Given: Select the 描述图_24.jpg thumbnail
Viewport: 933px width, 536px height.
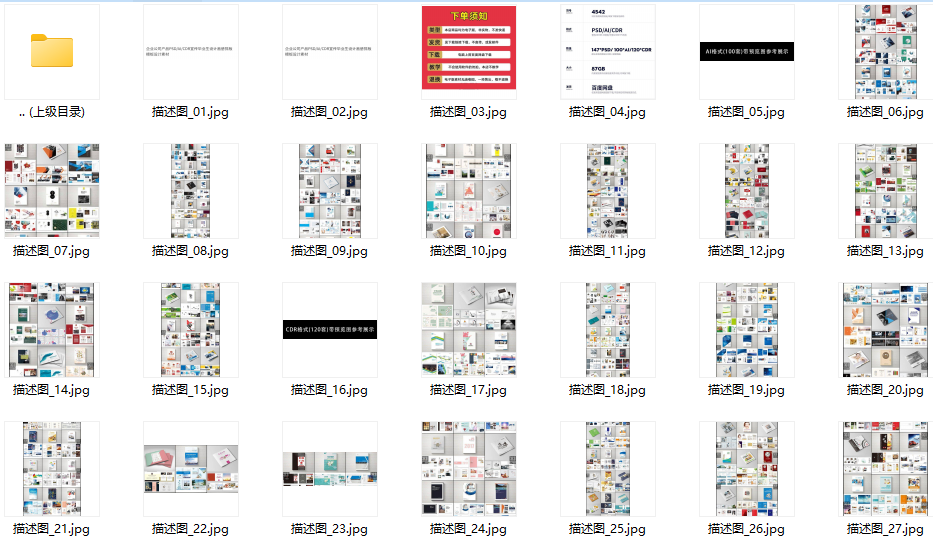Looking at the screenshot, I should [x=469, y=469].
